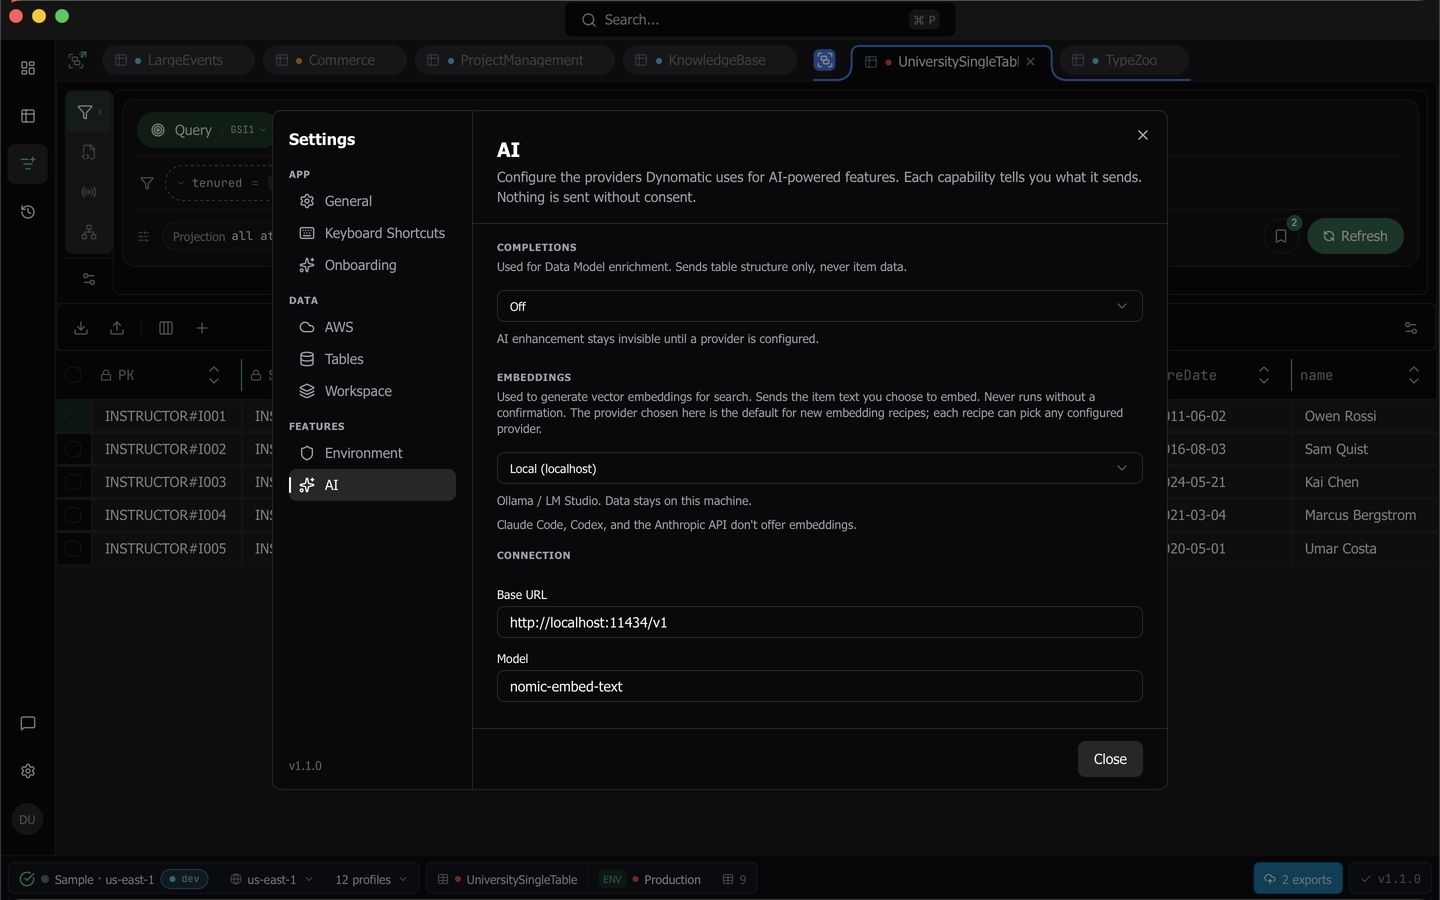Click the columns layout icon in table toolbar
Image resolution: width=1440 pixels, height=900 pixels.
[x=166, y=328]
